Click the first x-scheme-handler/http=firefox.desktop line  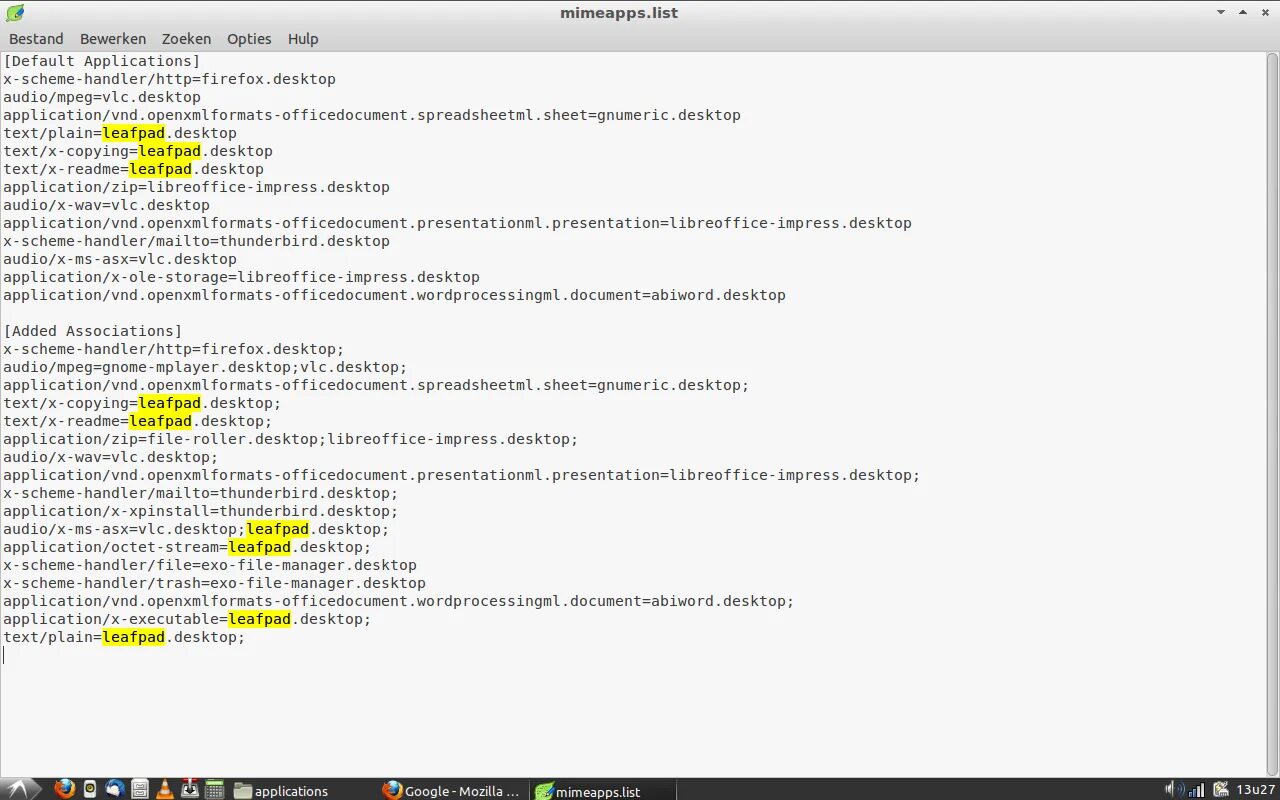(x=170, y=79)
